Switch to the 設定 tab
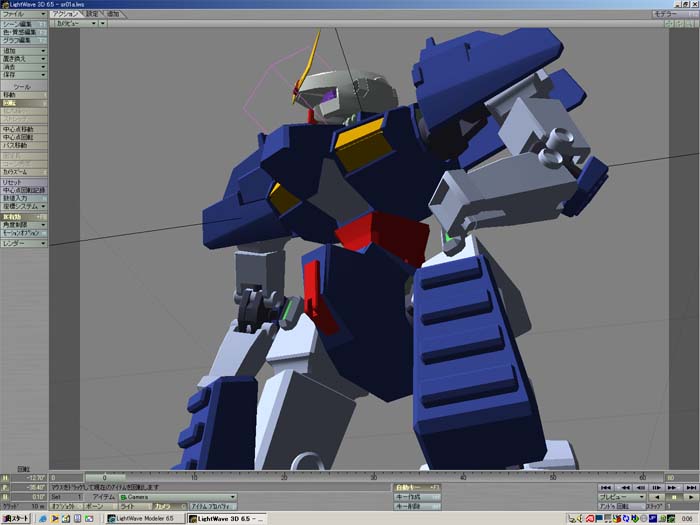700x525 pixels. 92,14
